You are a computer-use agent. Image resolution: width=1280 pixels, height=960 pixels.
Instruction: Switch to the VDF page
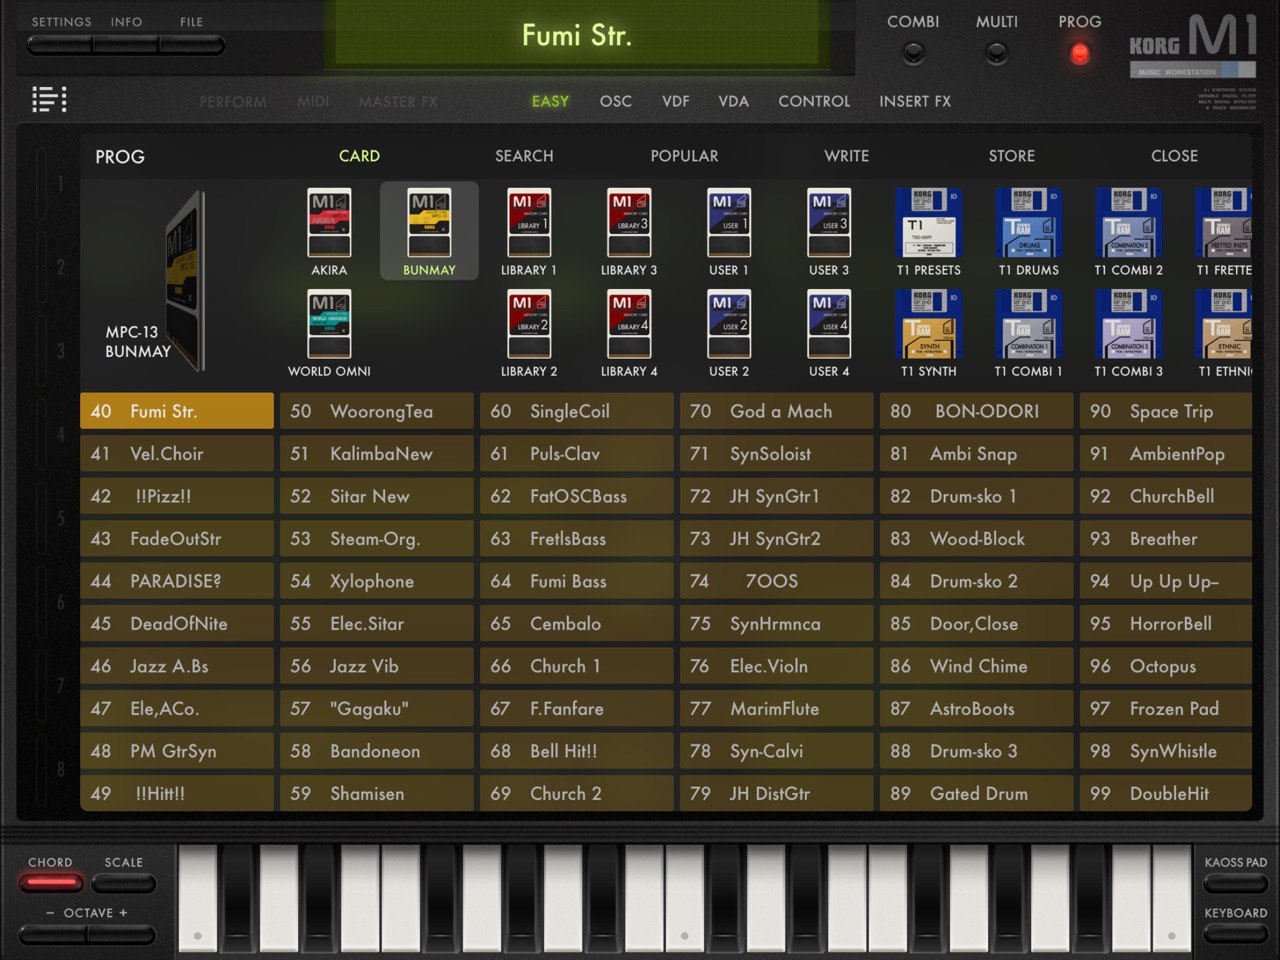point(675,101)
